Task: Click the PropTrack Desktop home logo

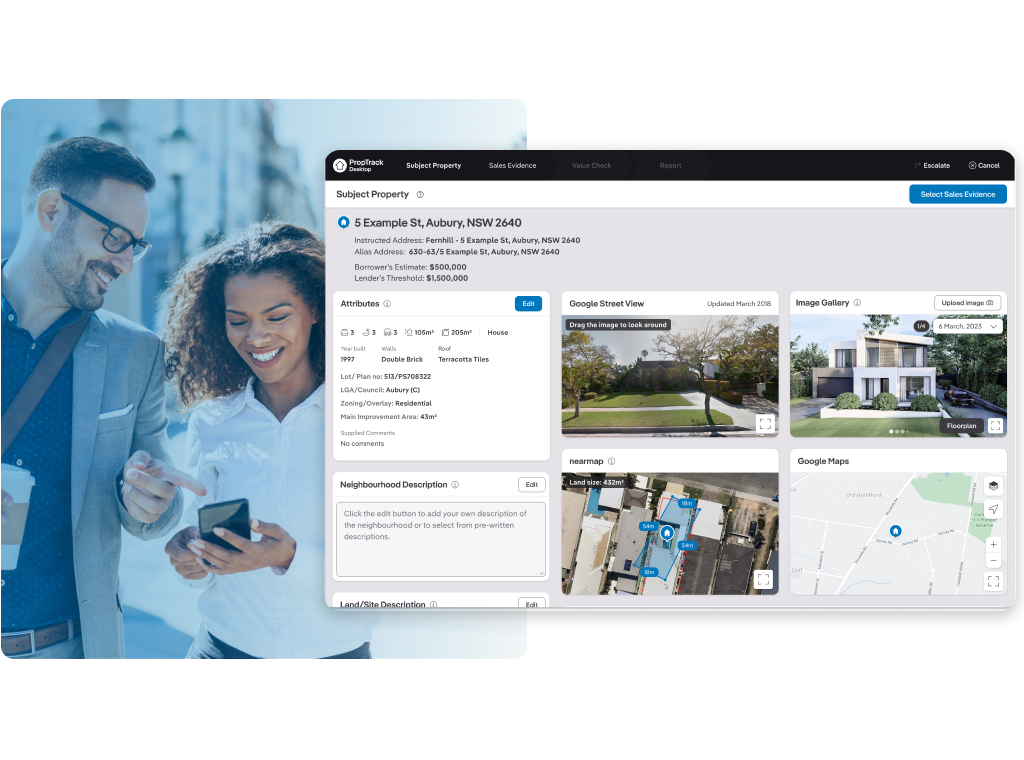Action: pyautogui.click(x=359, y=165)
